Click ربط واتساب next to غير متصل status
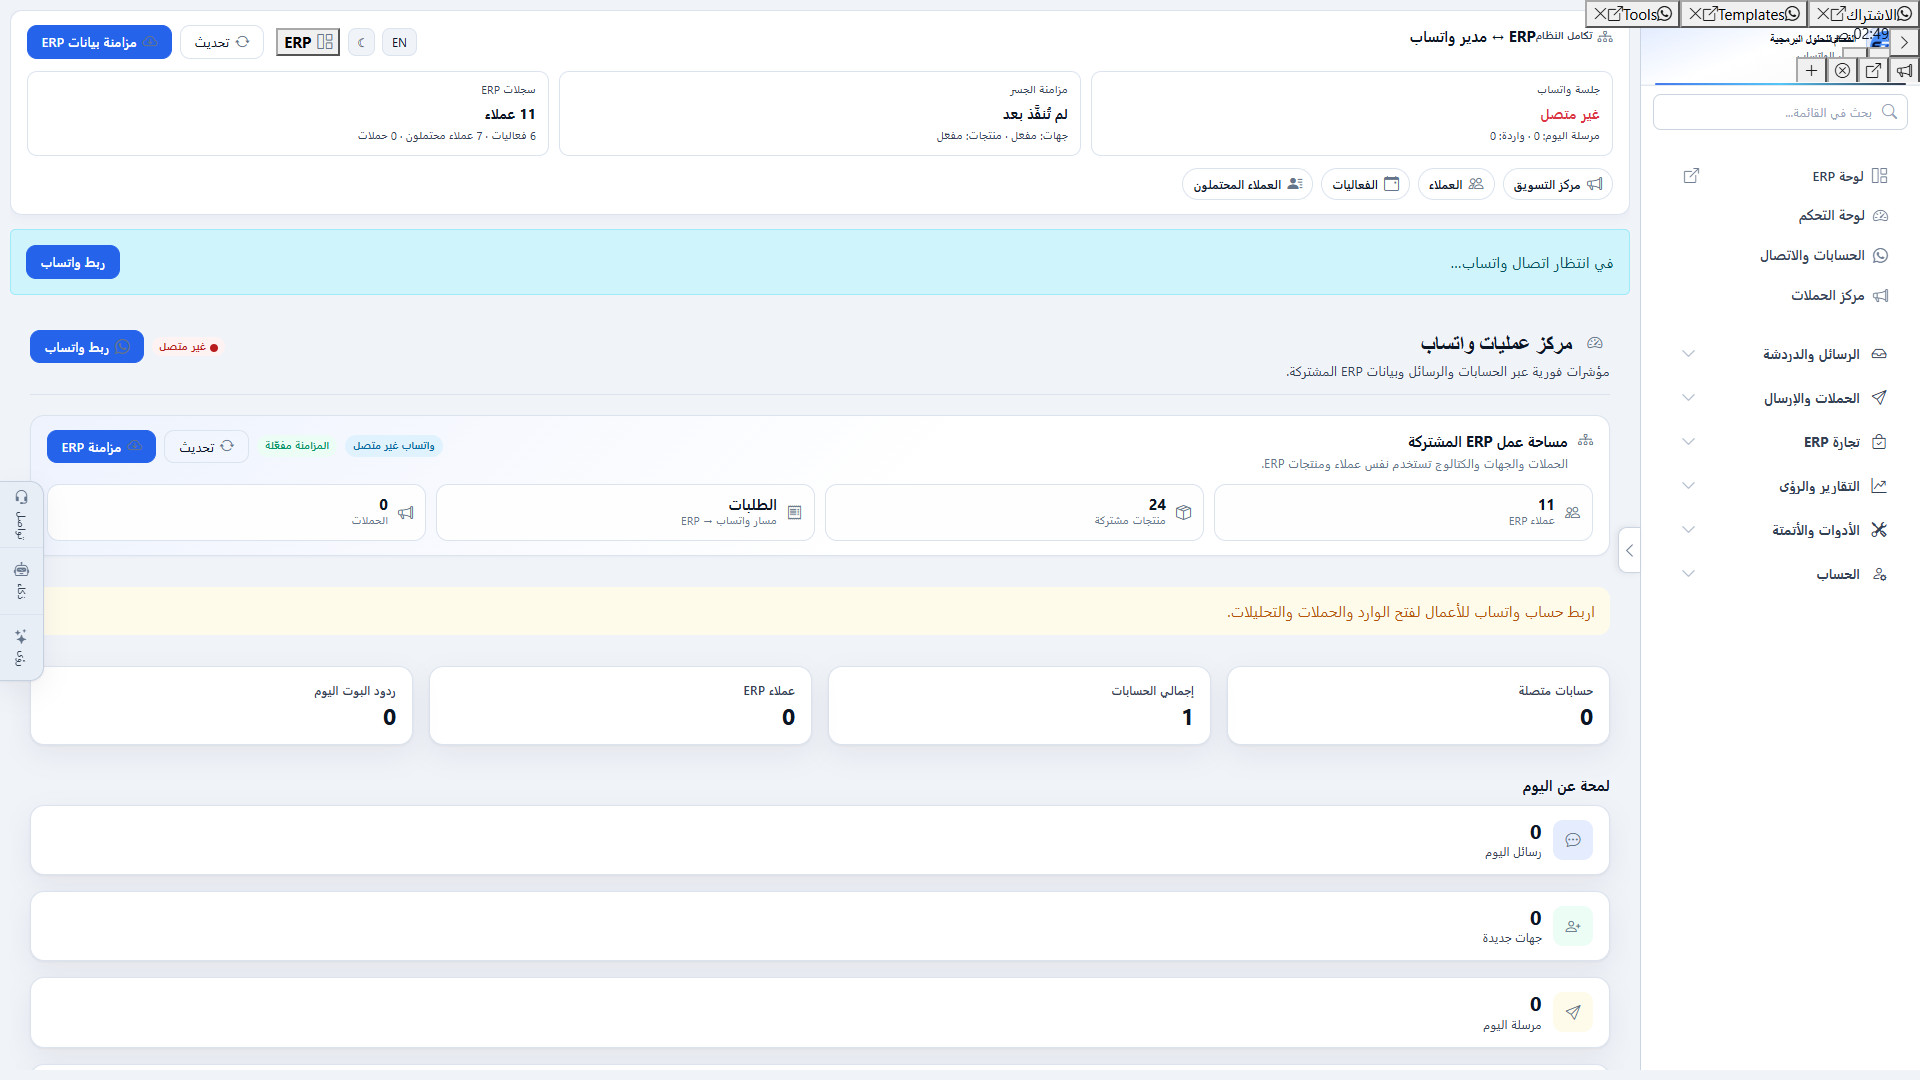 87,347
